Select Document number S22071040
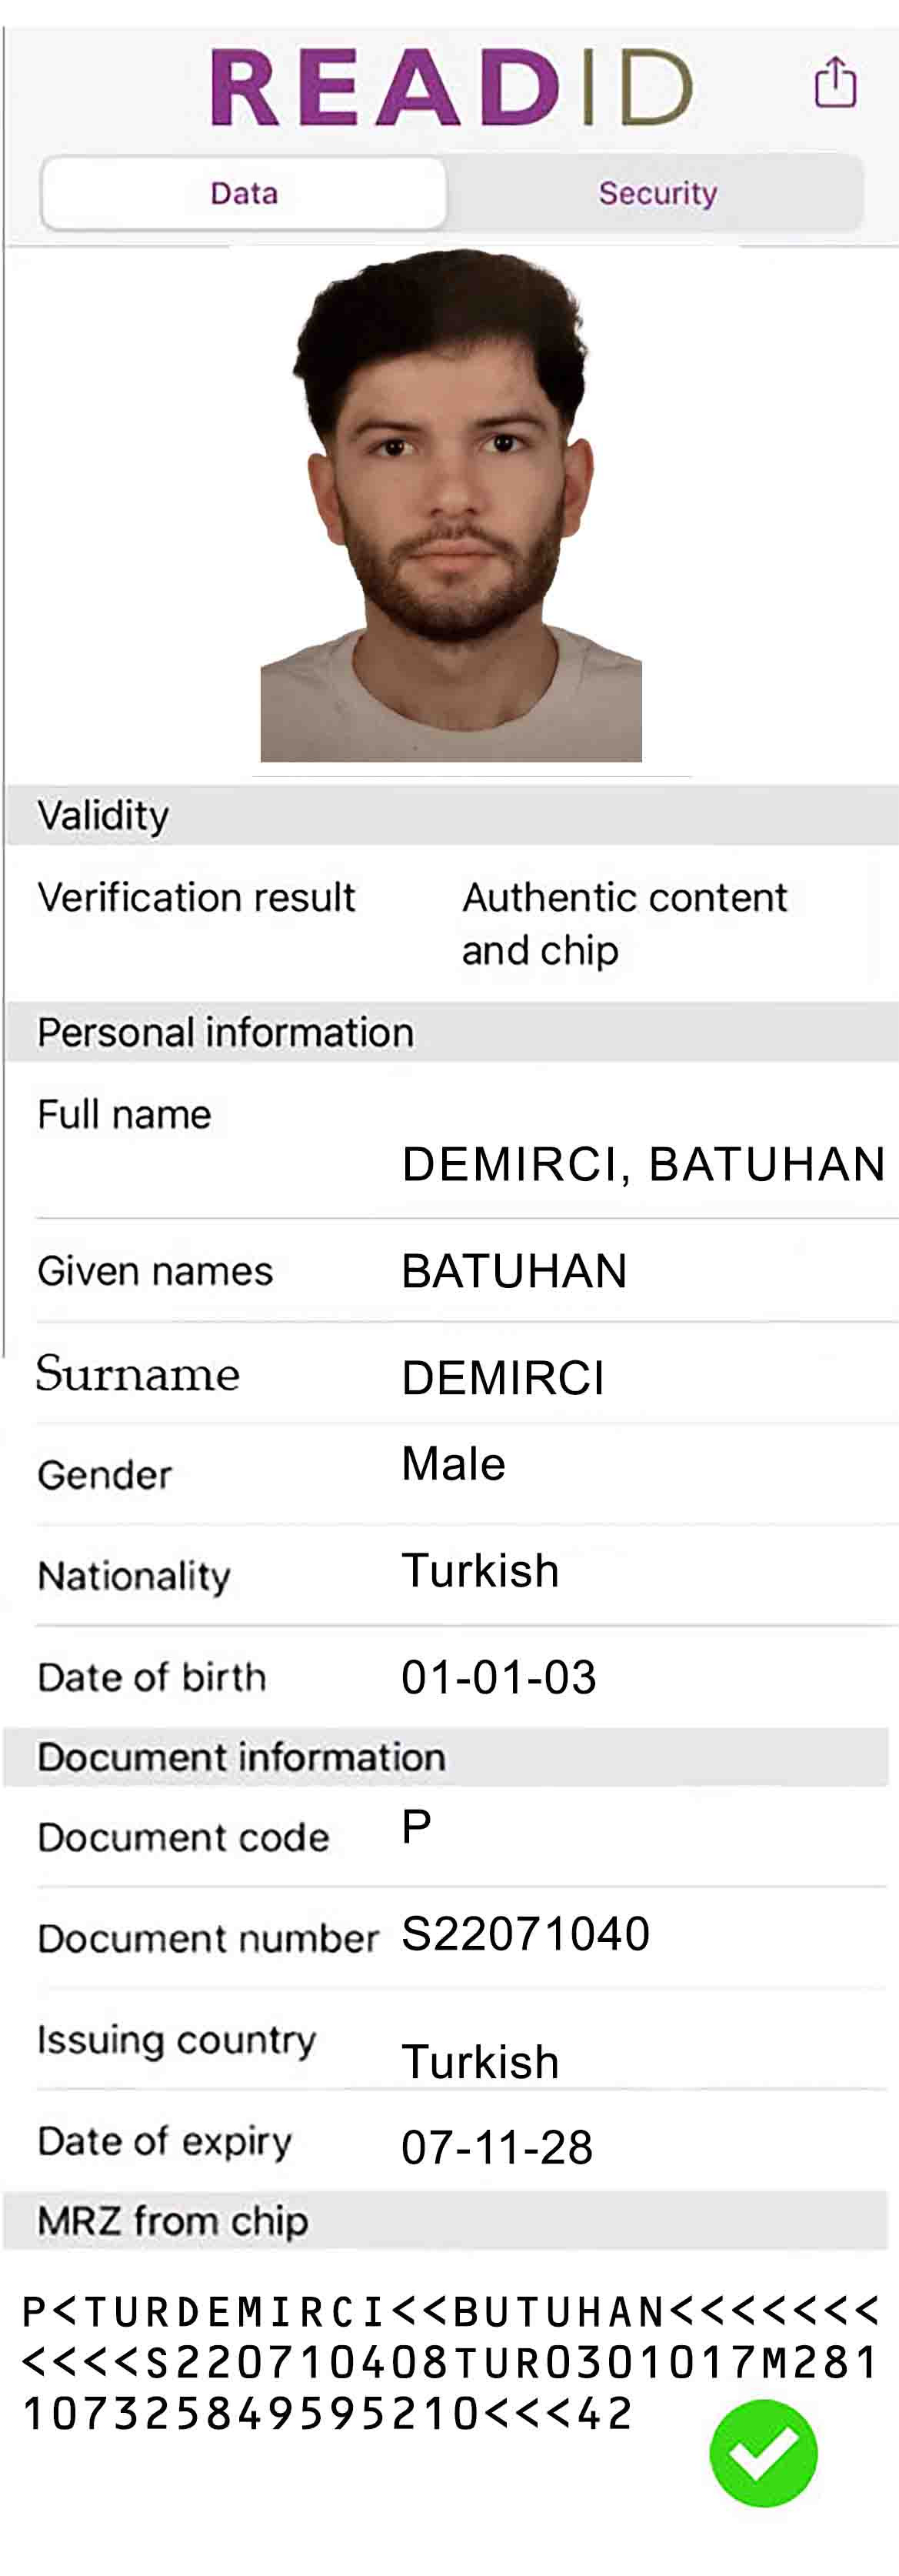The width and height of the screenshot is (899, 2576). click(x=526, y=1933)
